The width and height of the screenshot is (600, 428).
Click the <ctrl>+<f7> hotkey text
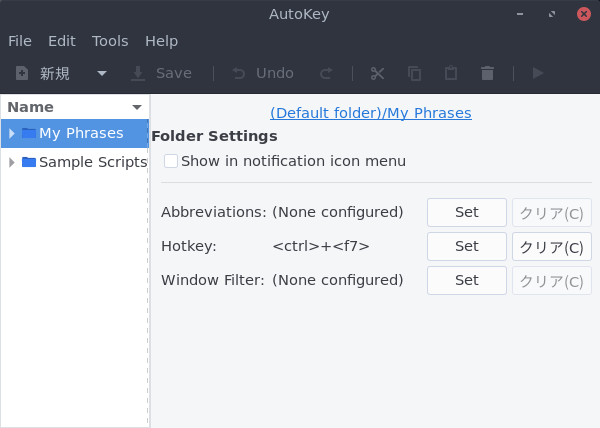(x=321, y=246)
